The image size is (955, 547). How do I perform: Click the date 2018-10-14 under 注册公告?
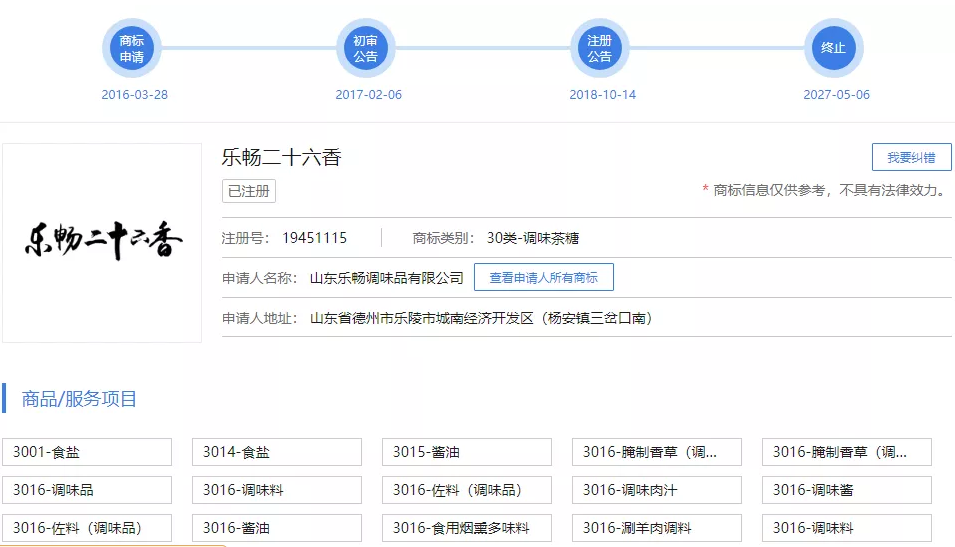(x=602, y=94)
